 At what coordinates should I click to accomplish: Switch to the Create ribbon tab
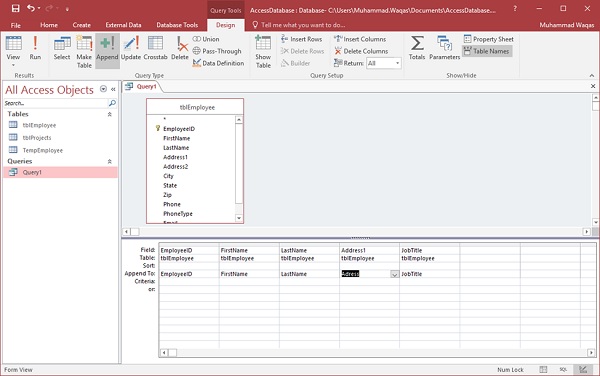coord(82,25)
